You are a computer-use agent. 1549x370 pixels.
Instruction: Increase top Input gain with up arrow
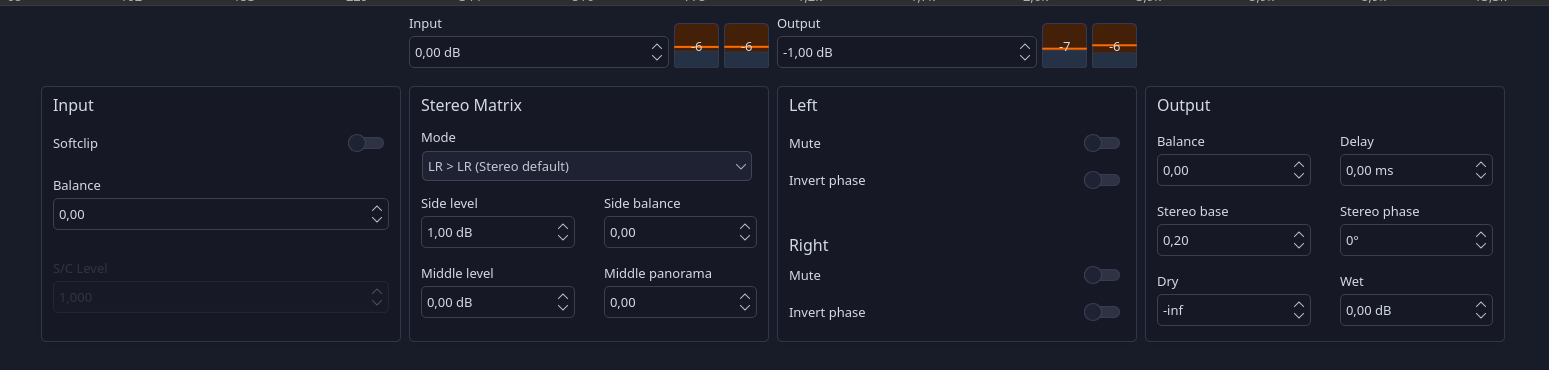click(x=657, y=46)
